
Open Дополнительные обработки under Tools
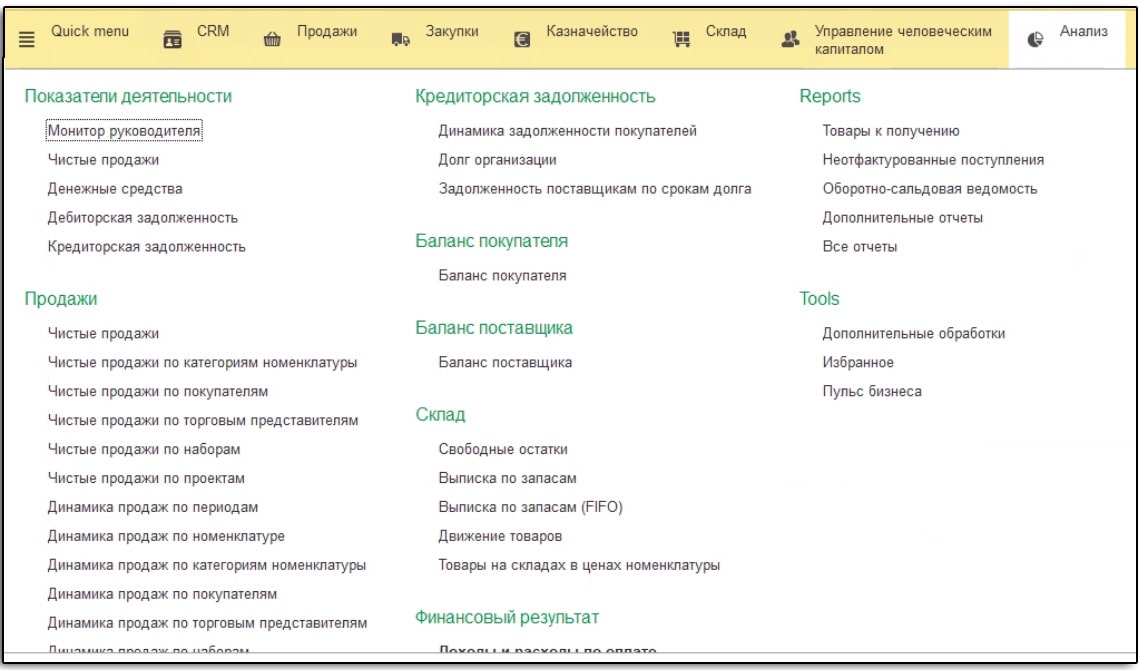coord(913,334)
